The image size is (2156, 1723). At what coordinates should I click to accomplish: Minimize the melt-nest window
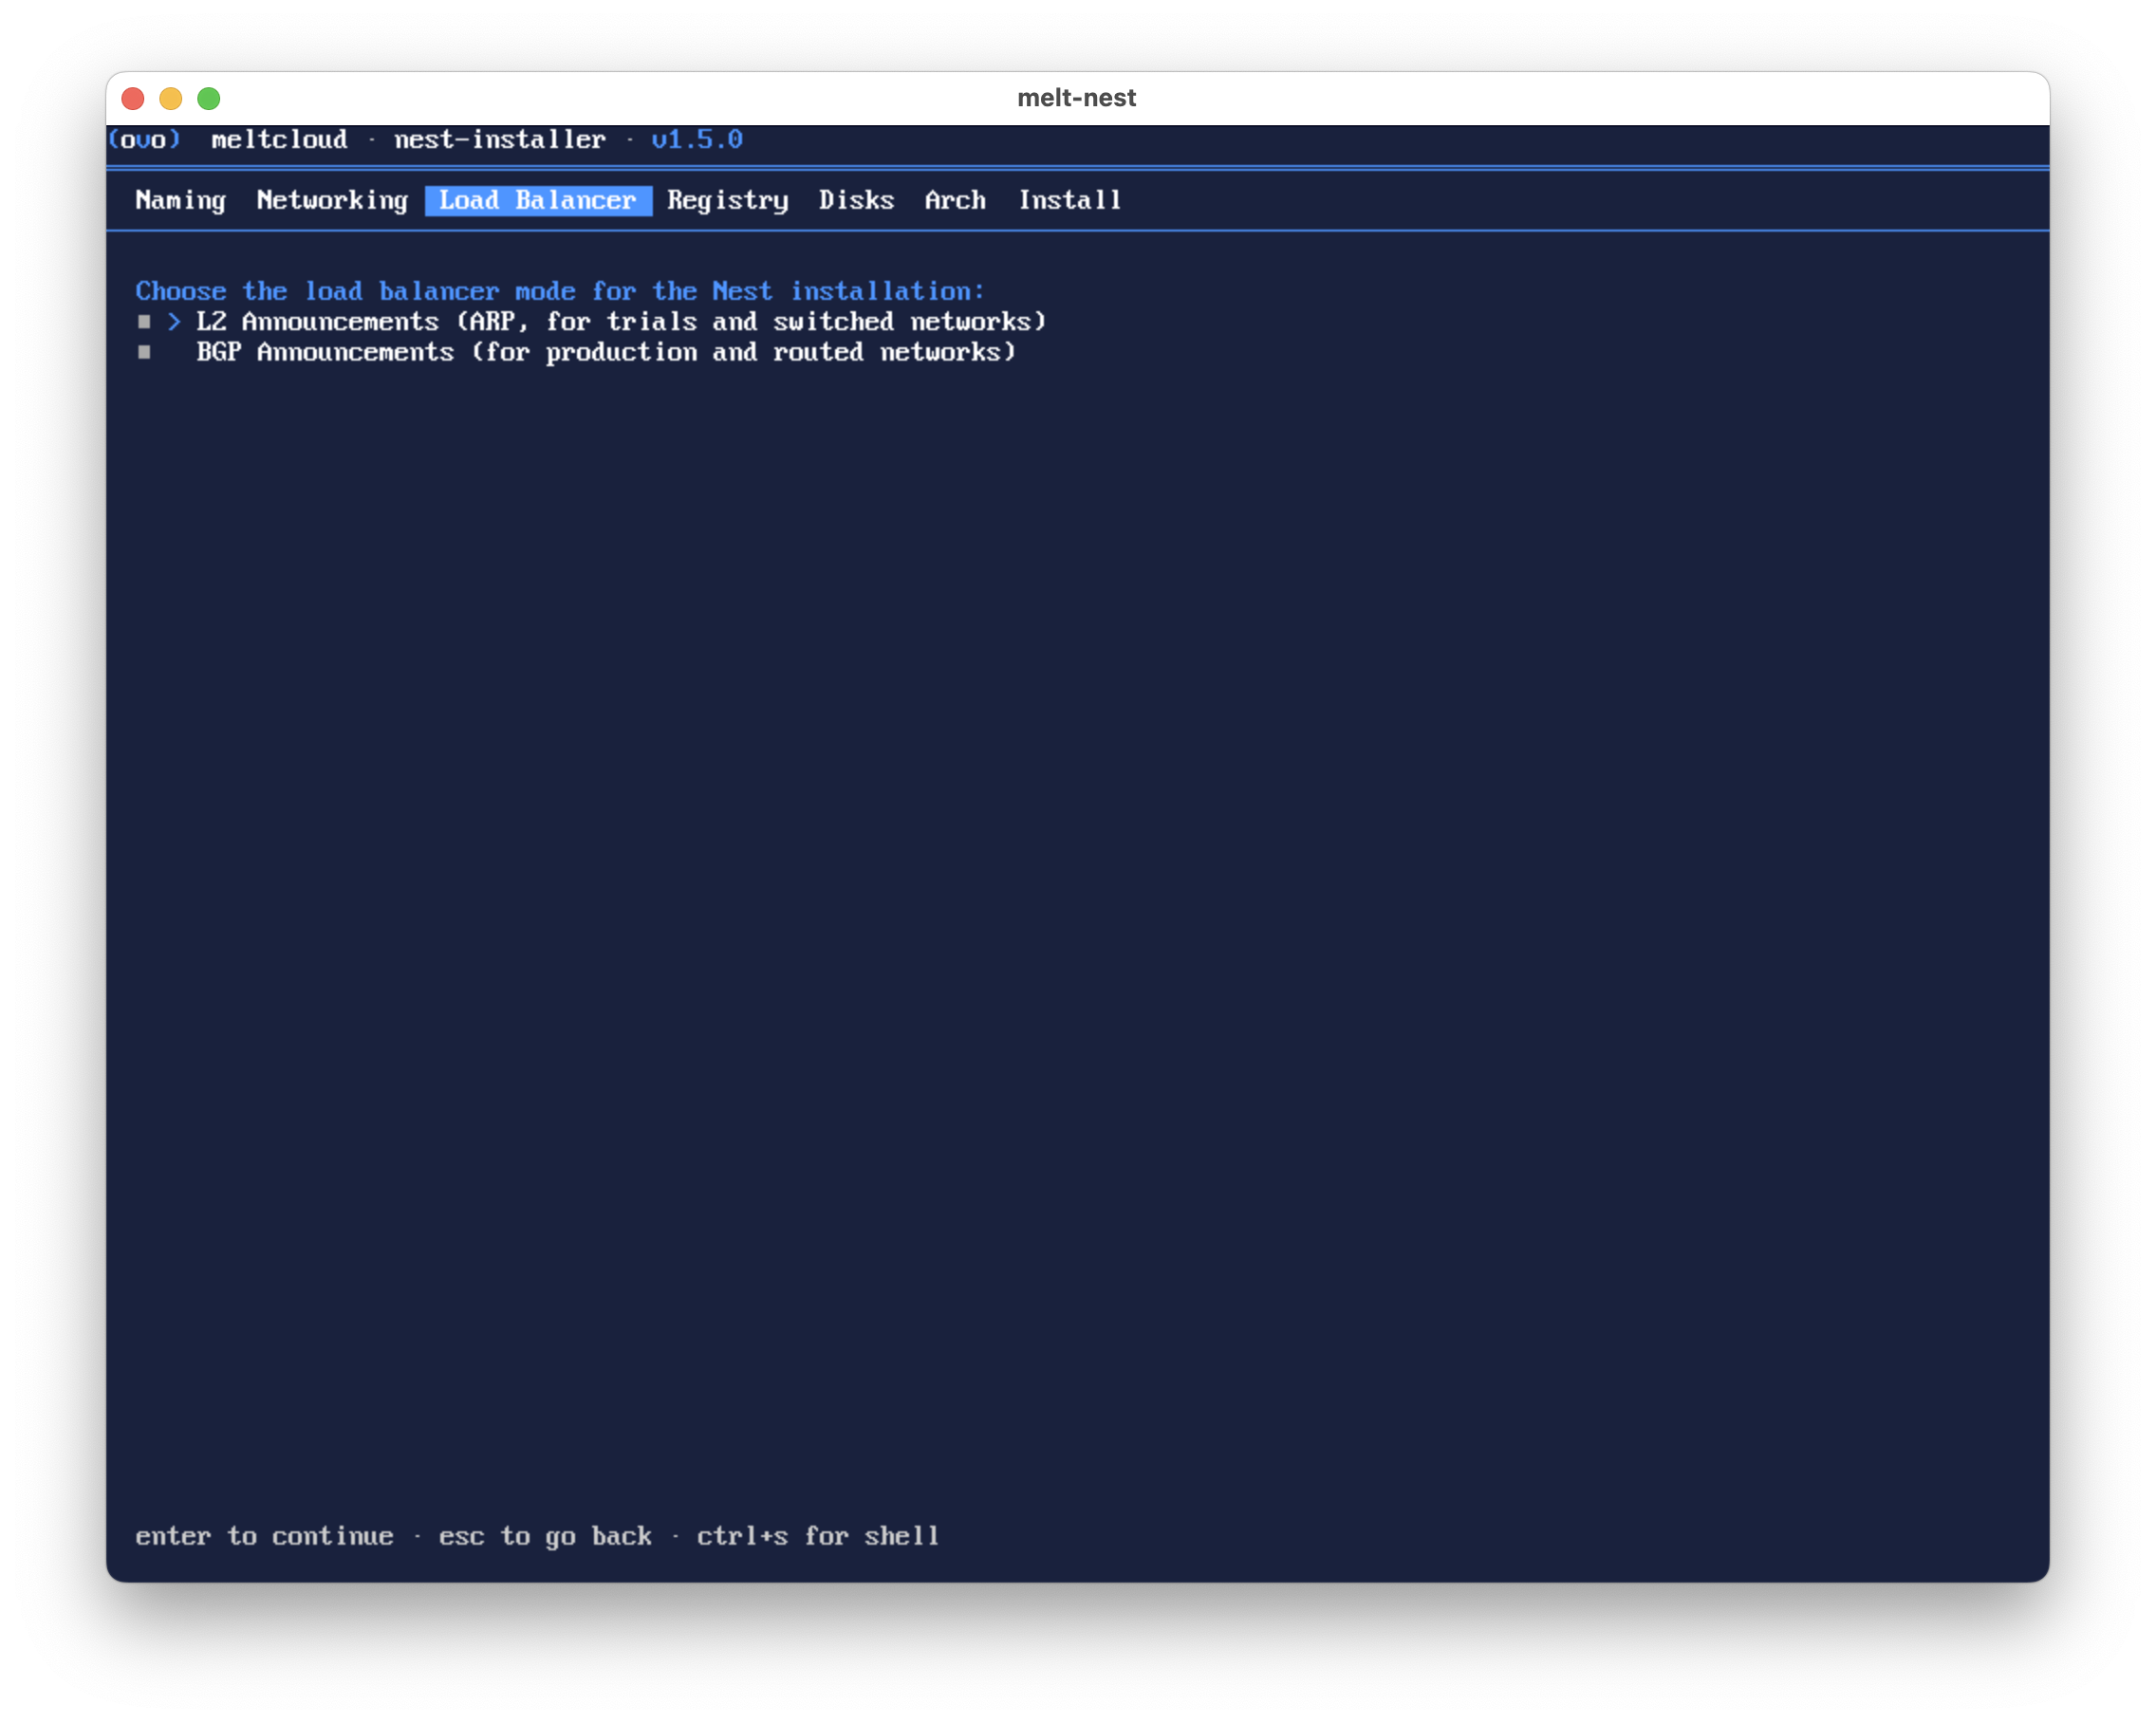coord(171,98)
